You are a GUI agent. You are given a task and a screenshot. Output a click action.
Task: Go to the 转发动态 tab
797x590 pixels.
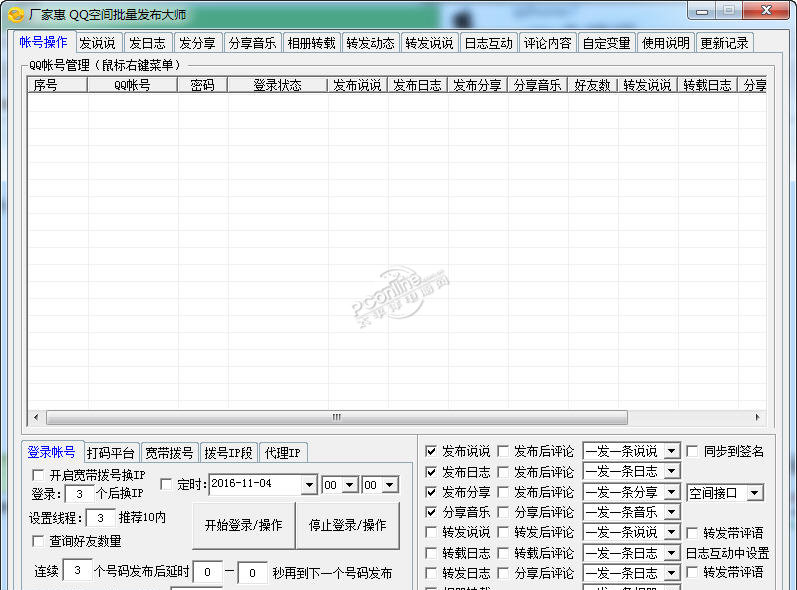click(370, 43)
